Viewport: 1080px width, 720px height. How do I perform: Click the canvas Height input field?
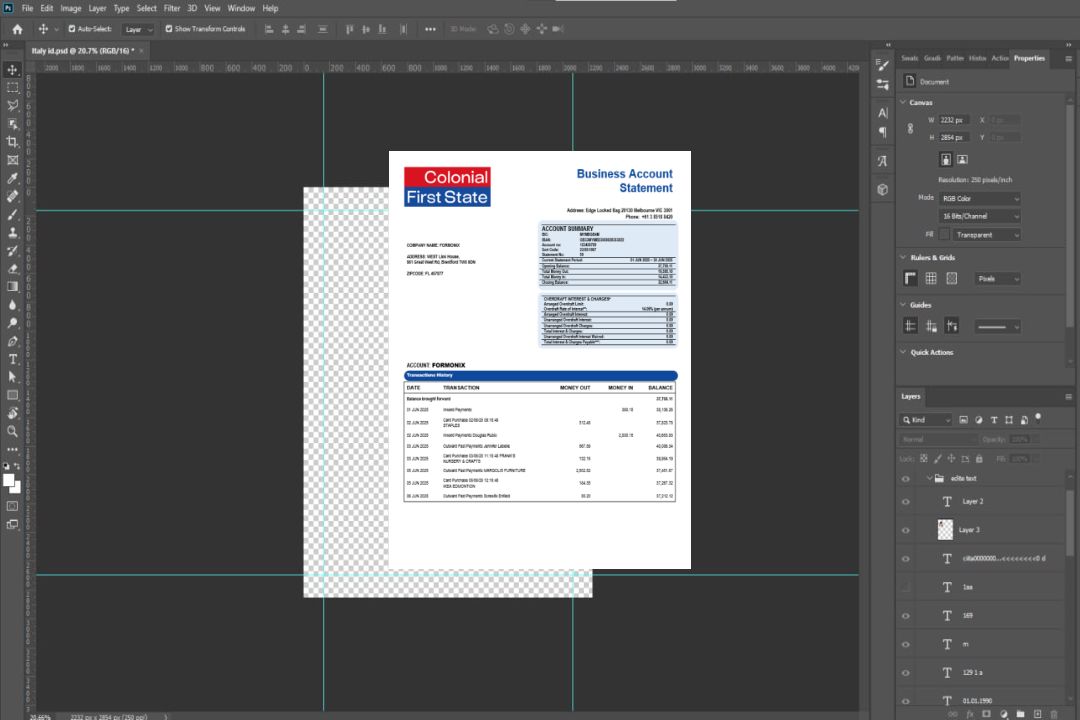[x=953, y=138]
